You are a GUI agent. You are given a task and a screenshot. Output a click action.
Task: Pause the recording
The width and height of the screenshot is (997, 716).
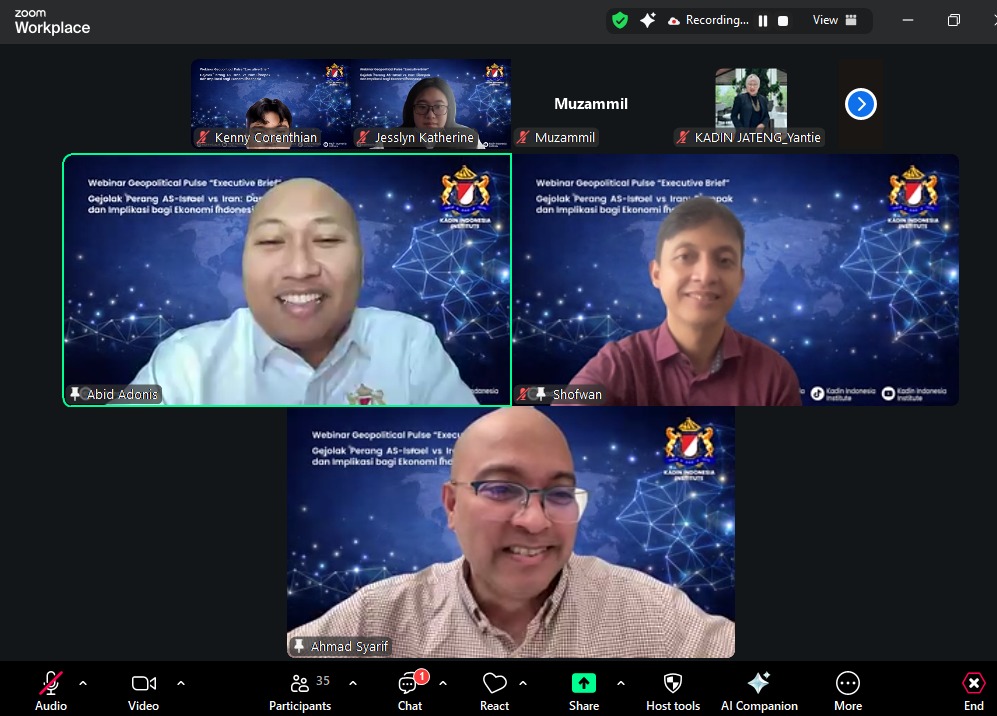coord(763,20)
